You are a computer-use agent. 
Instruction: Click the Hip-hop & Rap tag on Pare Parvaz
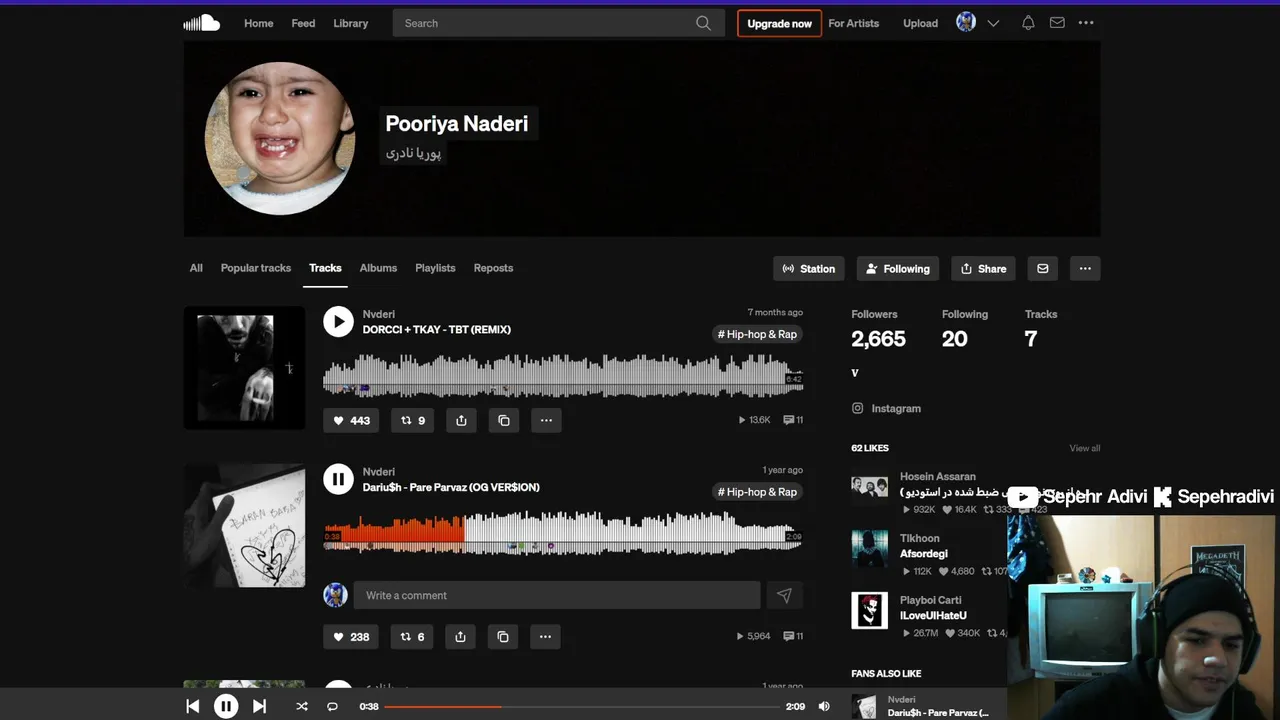pyautogui.click(x=757, y=492)
